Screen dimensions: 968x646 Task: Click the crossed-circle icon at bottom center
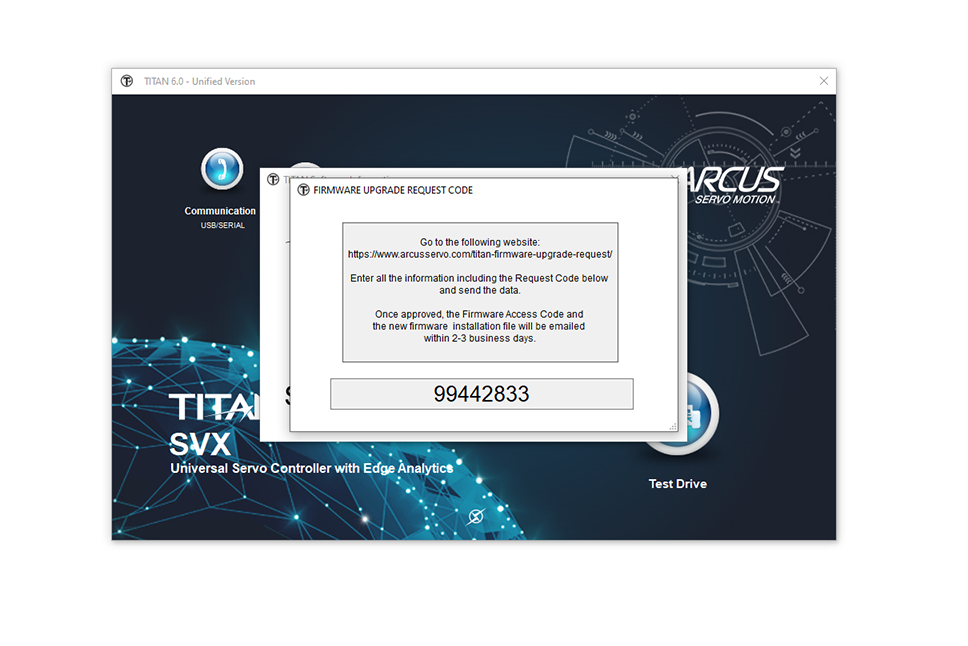476,516
